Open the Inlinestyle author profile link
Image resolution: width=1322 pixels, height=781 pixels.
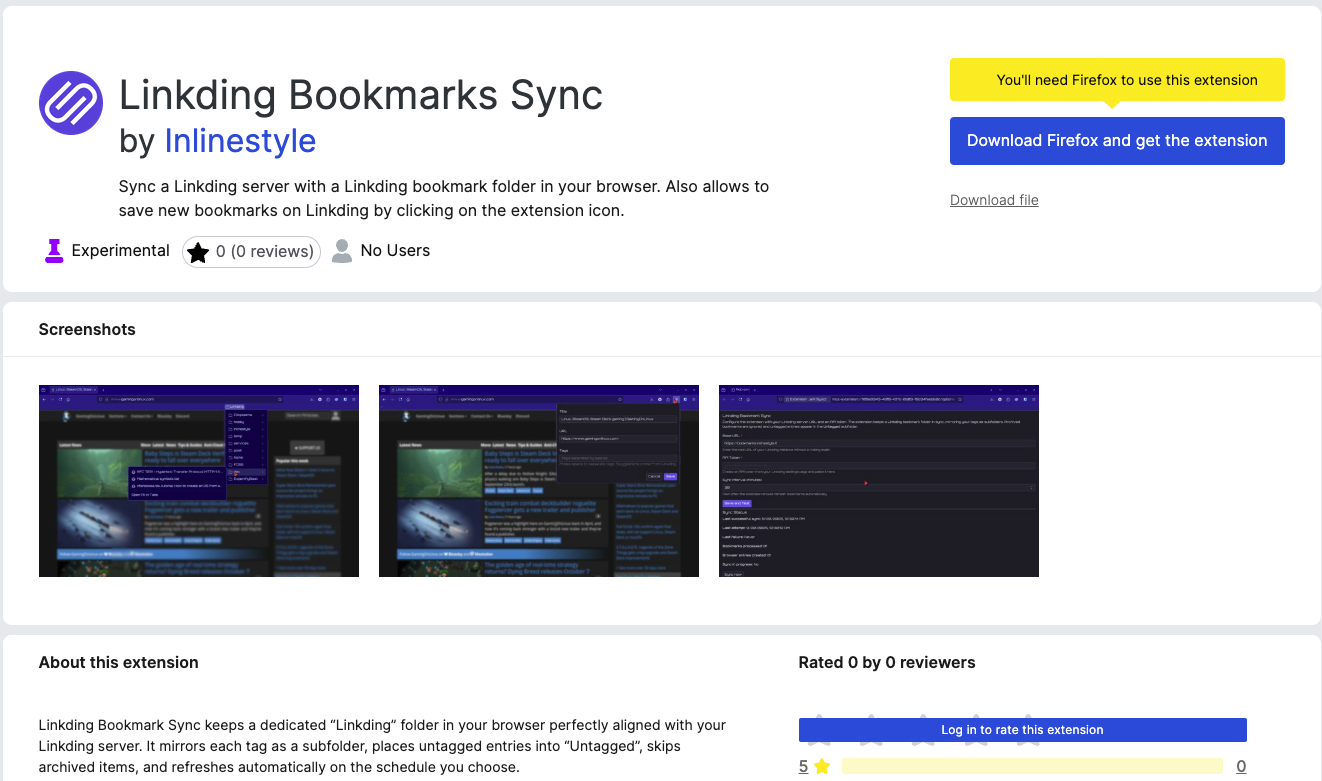click(x=240, y=141)
